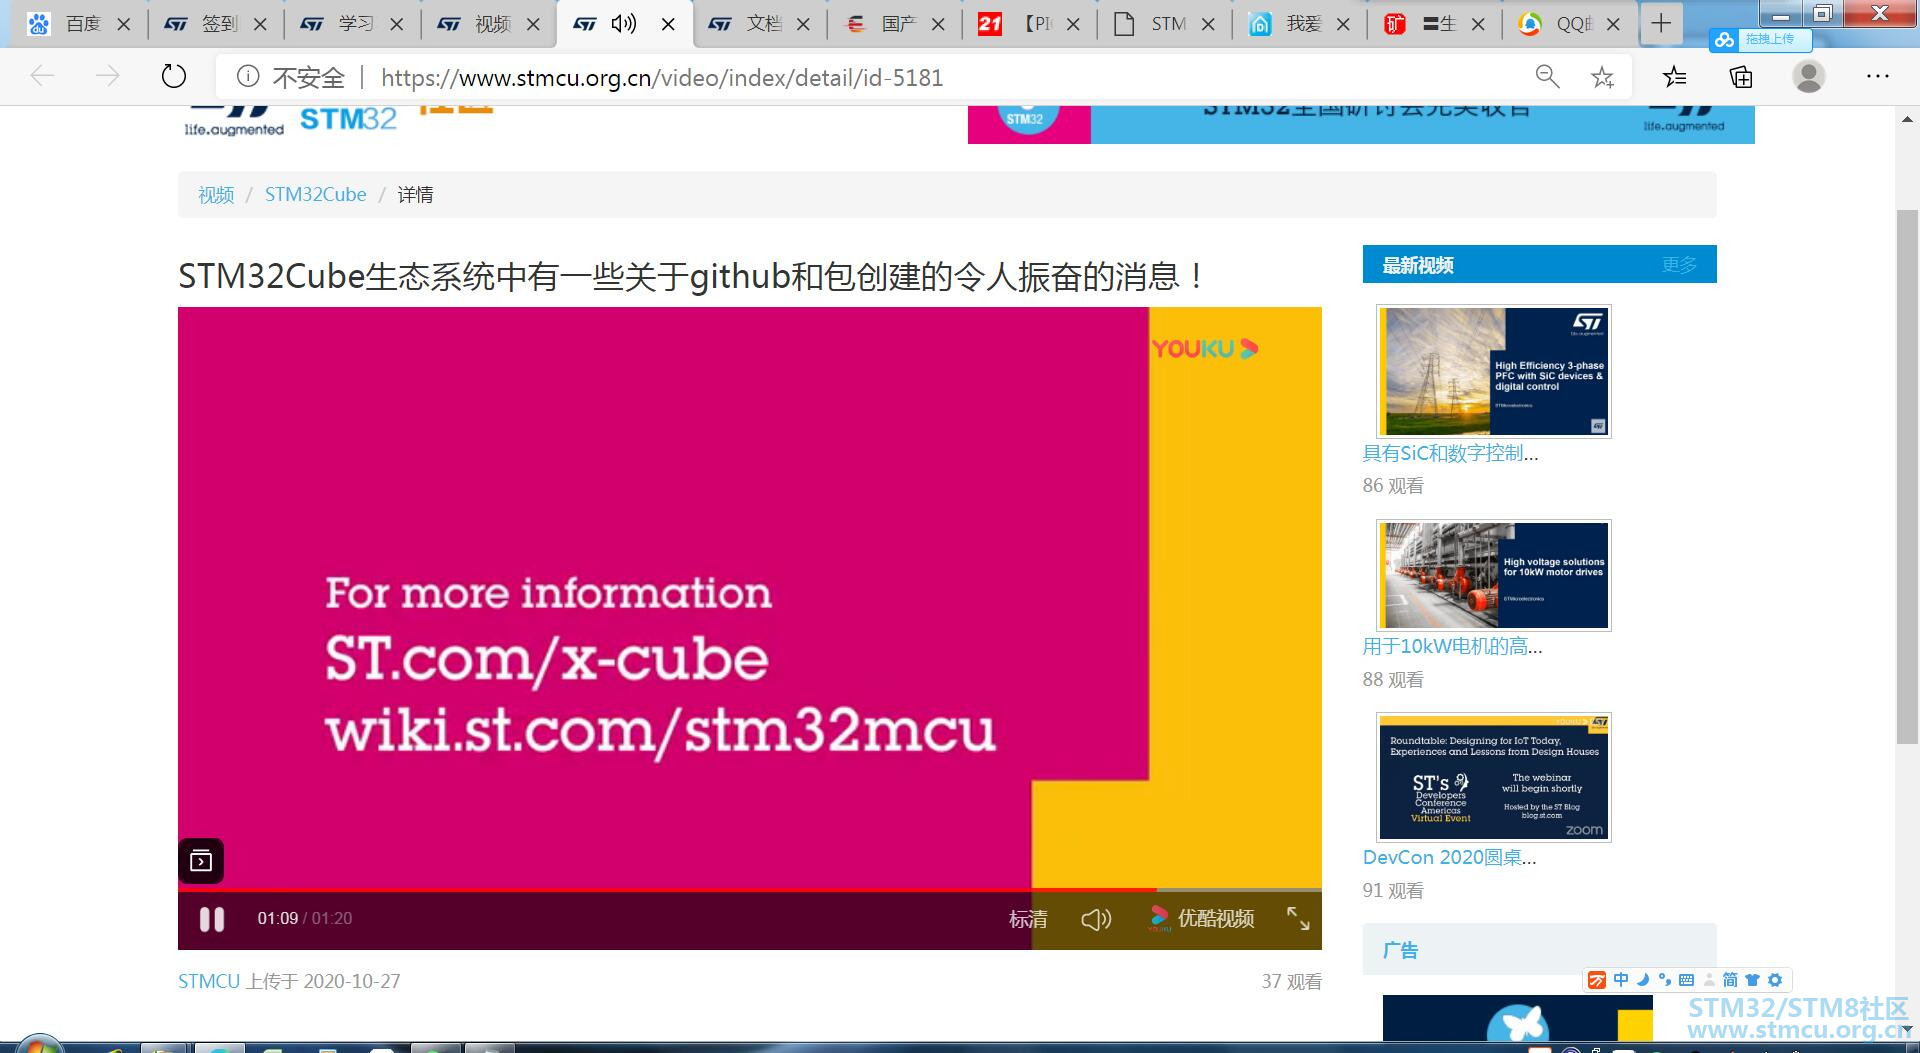Screen dimensions: 1920x1053
Task: Click the 01:09 elapsed time readout
Action: pyautogui.click(x=278, y=918)
